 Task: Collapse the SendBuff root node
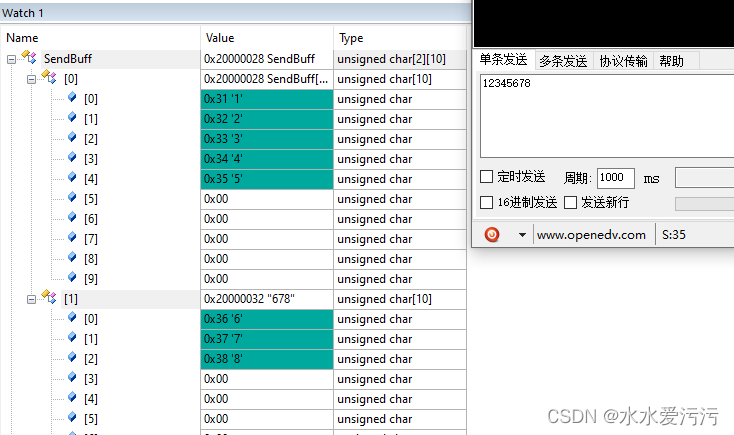pyautogui.click(x=11, y=59)
